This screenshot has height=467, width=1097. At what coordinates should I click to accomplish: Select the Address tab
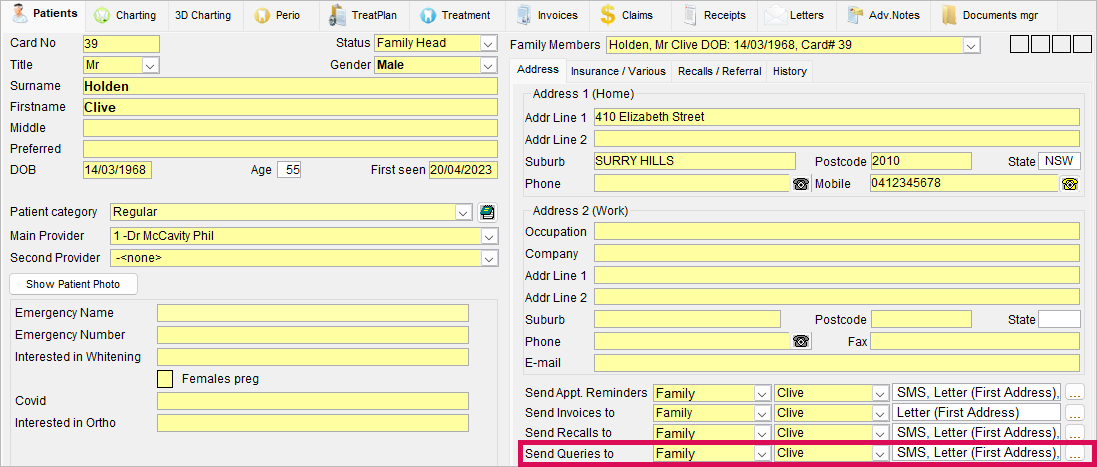pos(538,70)
